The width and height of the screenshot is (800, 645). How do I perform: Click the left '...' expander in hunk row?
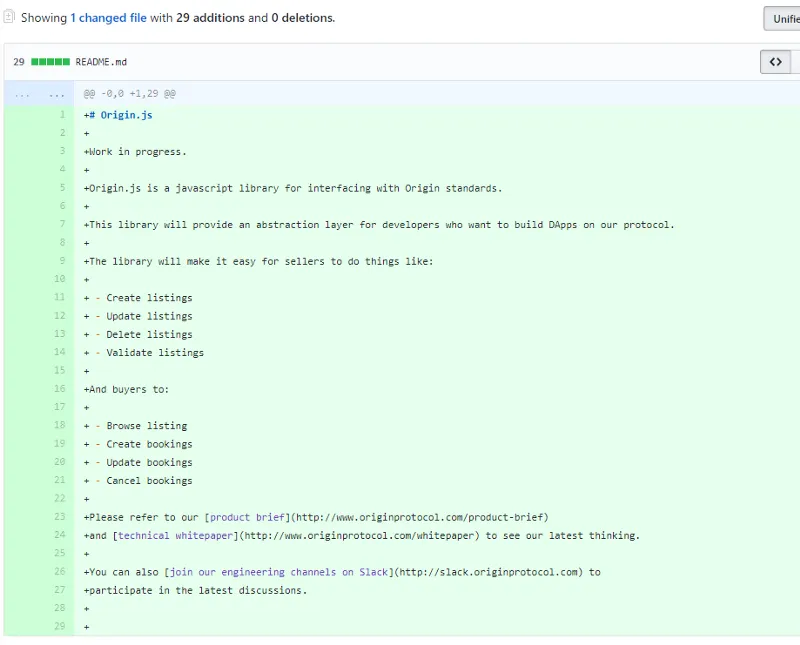[22, 94]
